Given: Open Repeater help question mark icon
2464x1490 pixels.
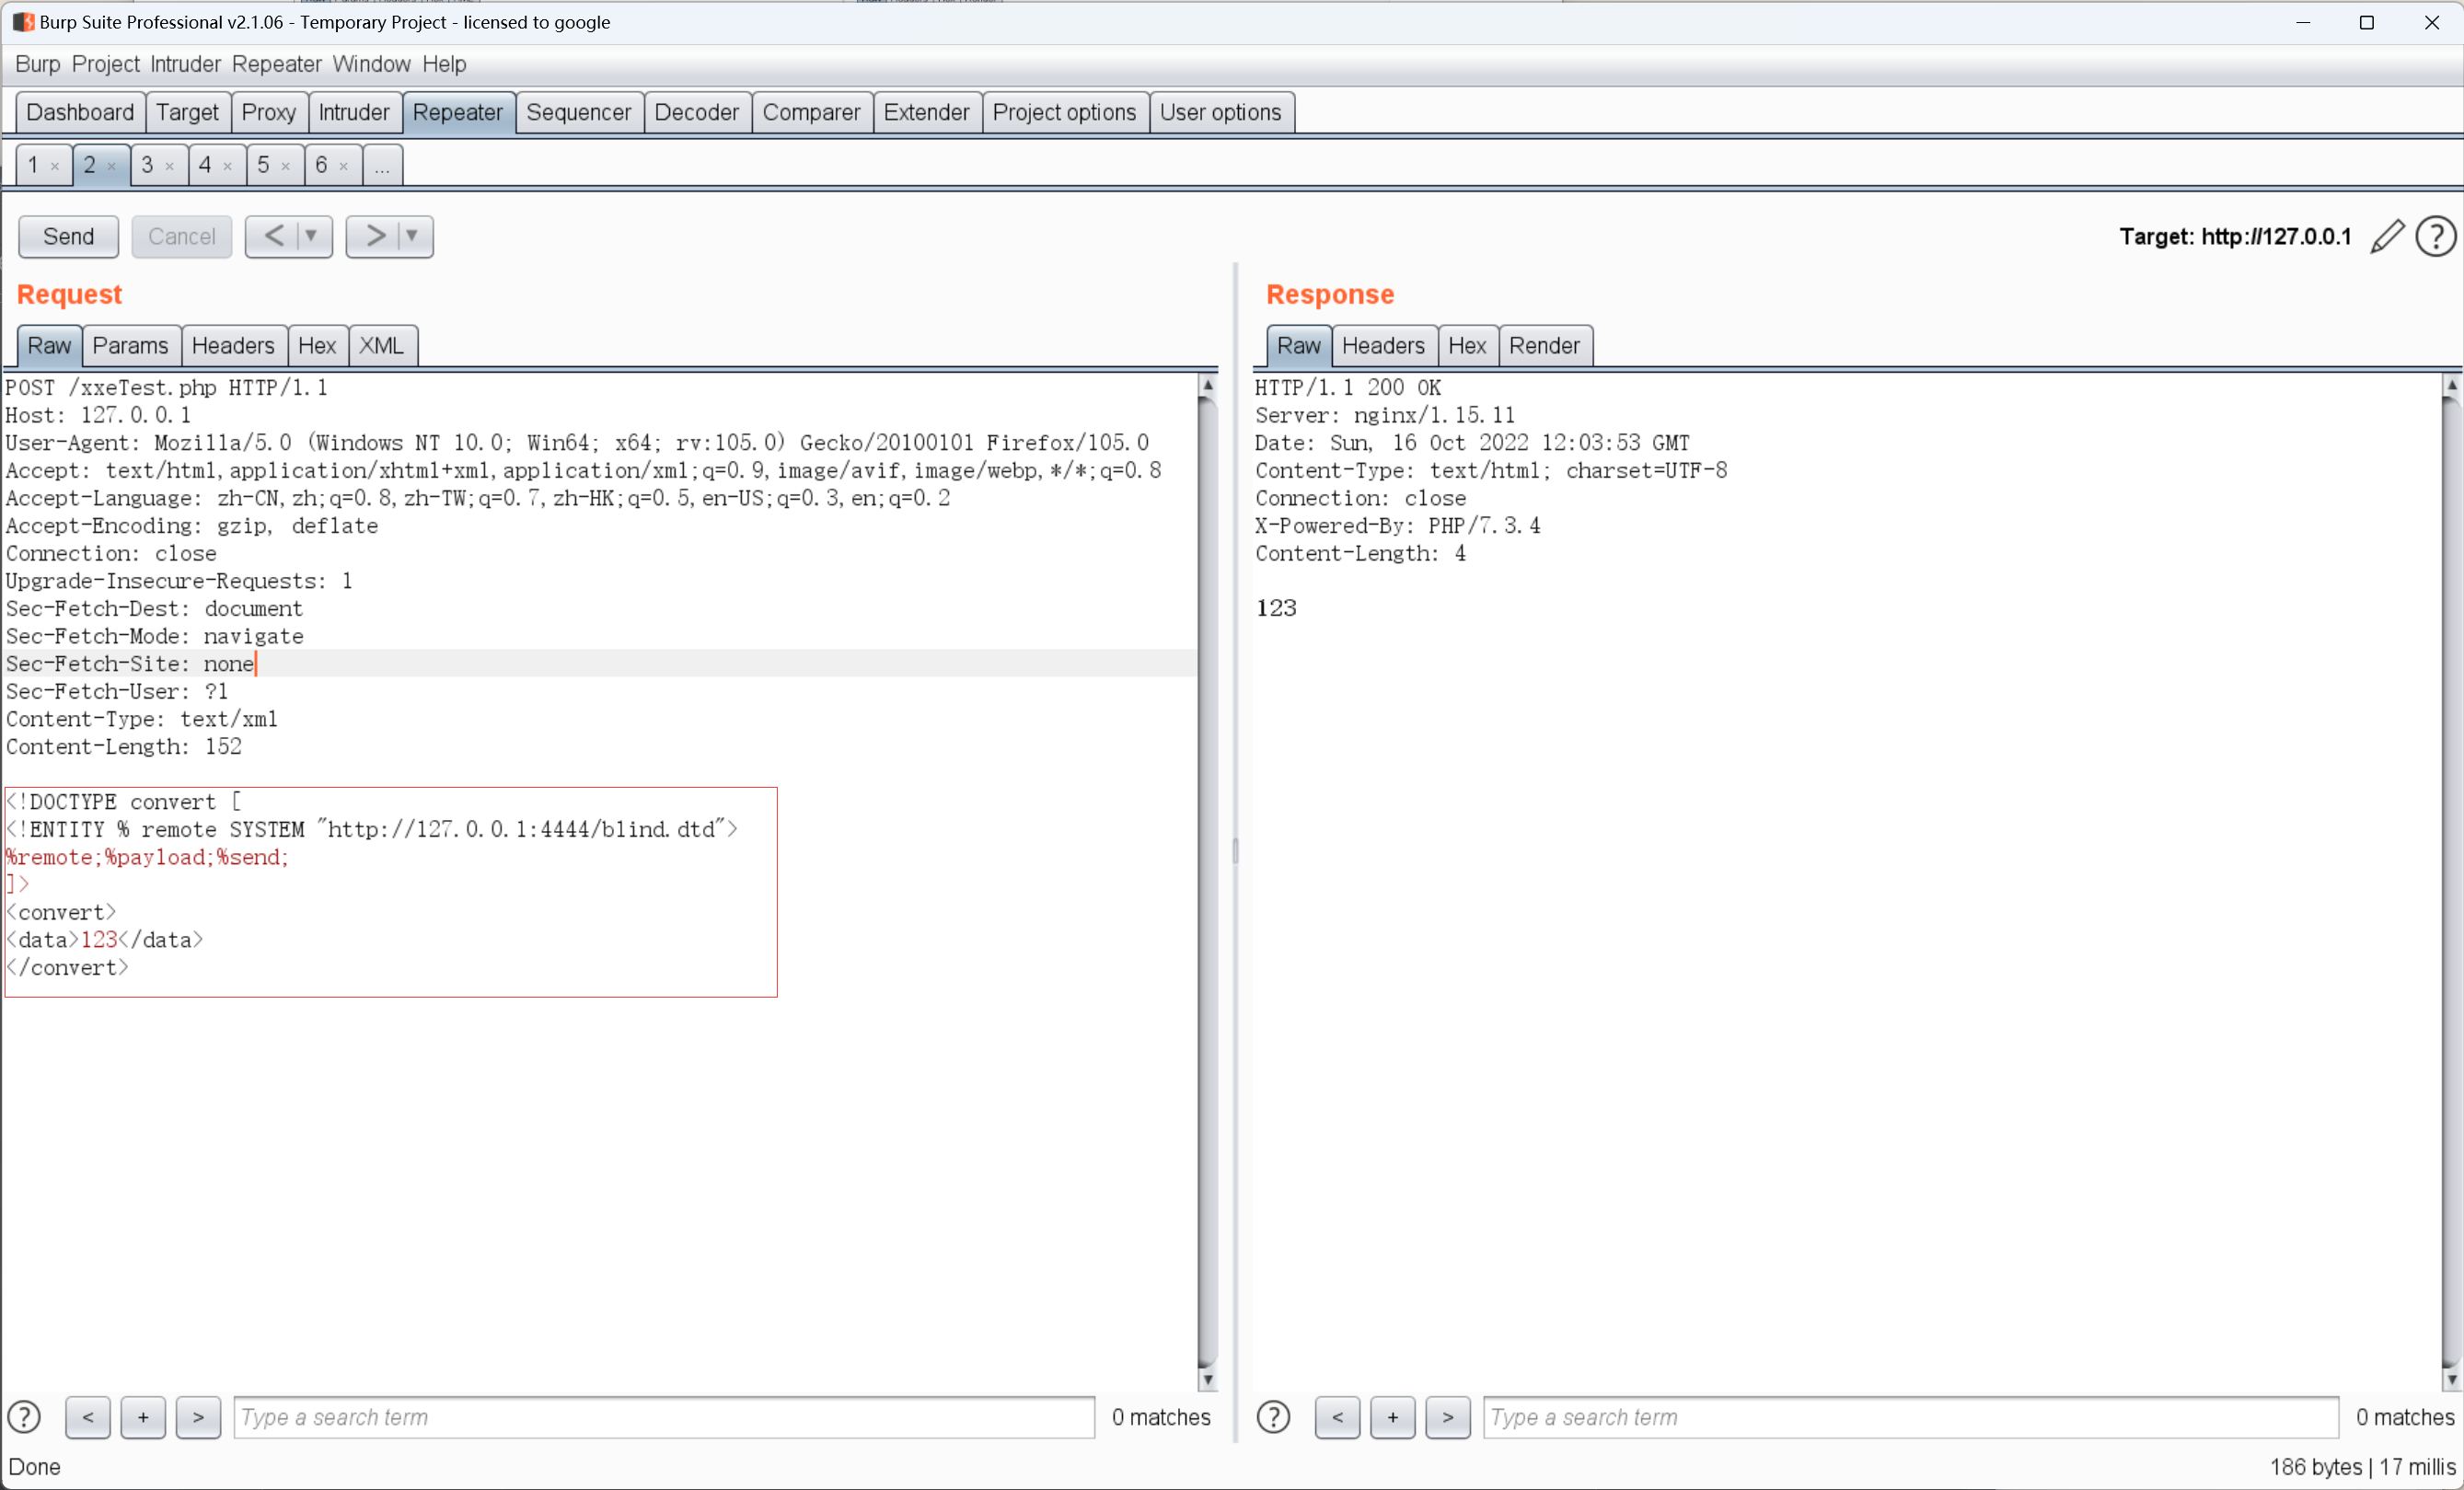Looking at the screenshot, I should [2435, 237].
